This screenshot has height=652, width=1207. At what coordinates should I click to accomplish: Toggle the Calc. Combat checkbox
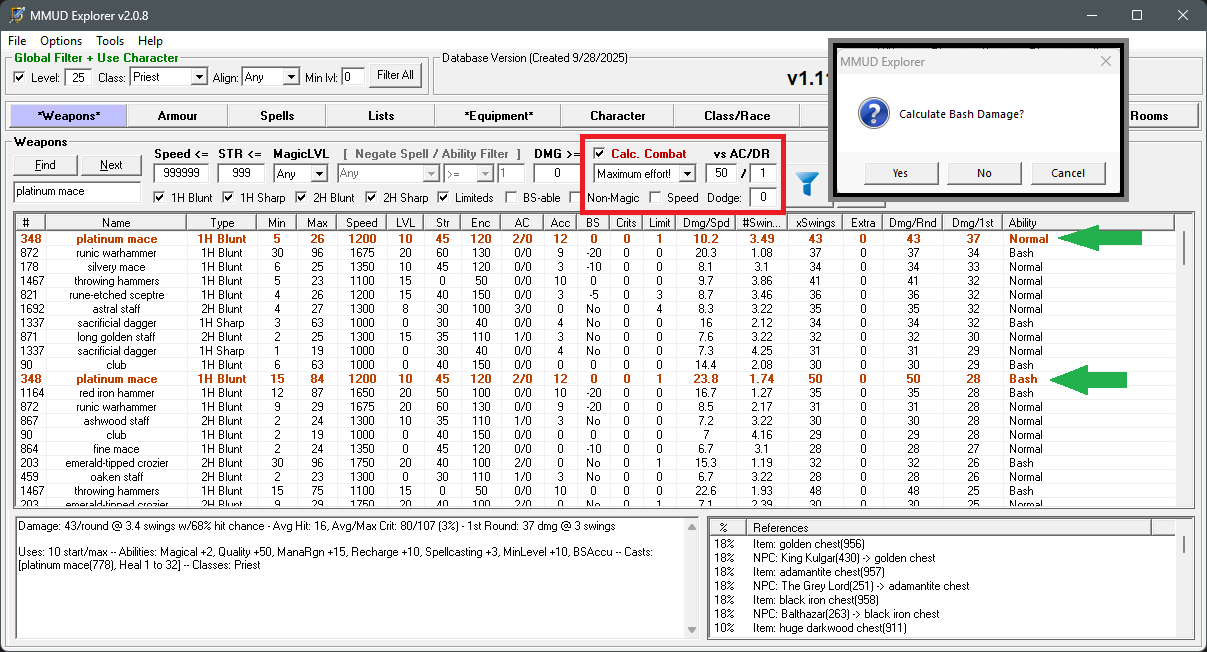599,153
